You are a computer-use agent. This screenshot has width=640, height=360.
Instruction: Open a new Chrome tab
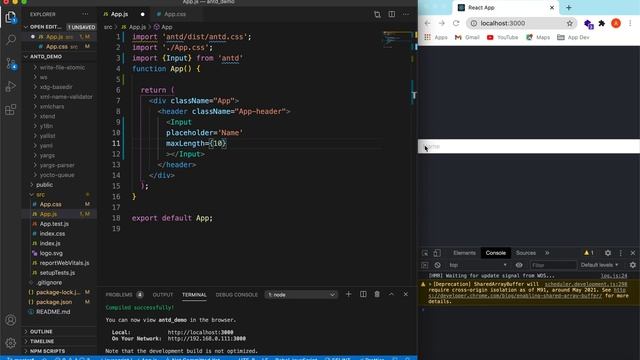coord(569,7)
